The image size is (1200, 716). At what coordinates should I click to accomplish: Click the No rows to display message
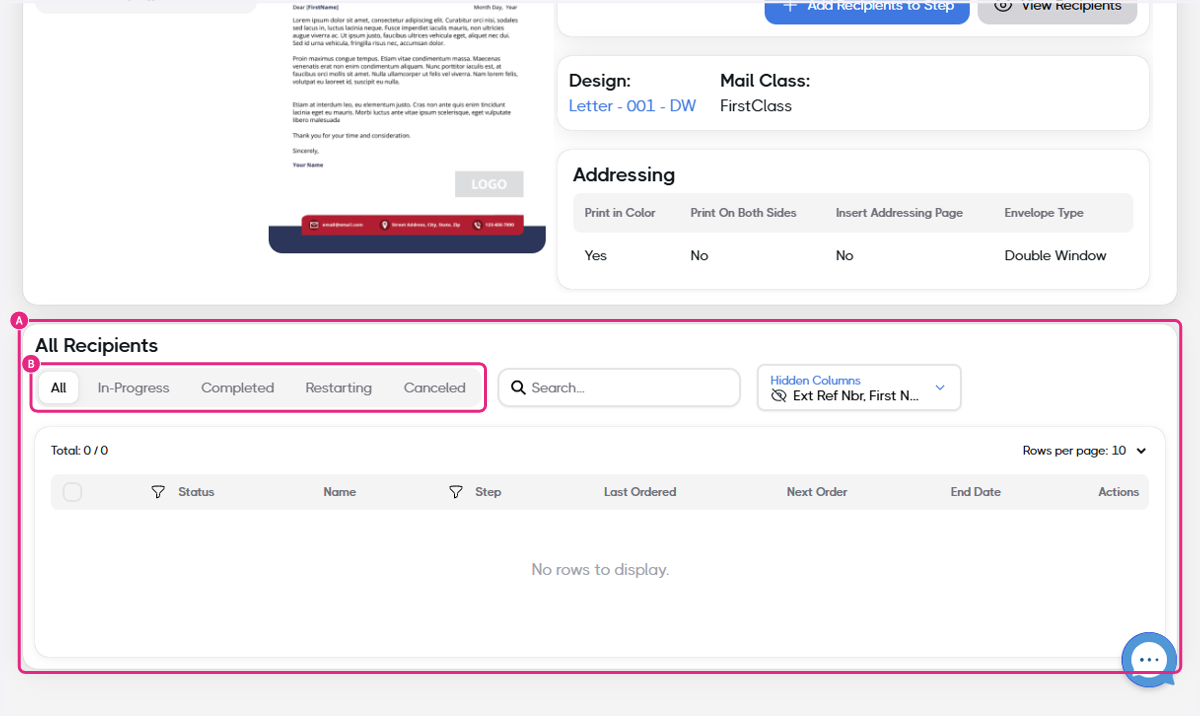[600, 570]
